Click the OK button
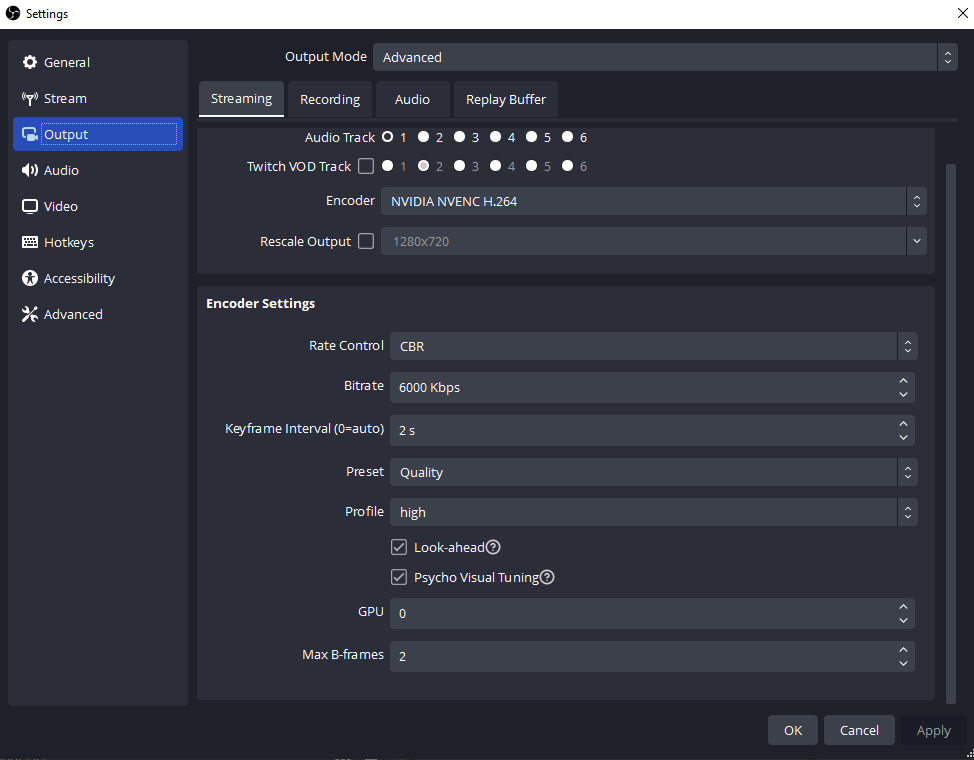The height and width of the screenshot is (760, 974). (792, 730)
